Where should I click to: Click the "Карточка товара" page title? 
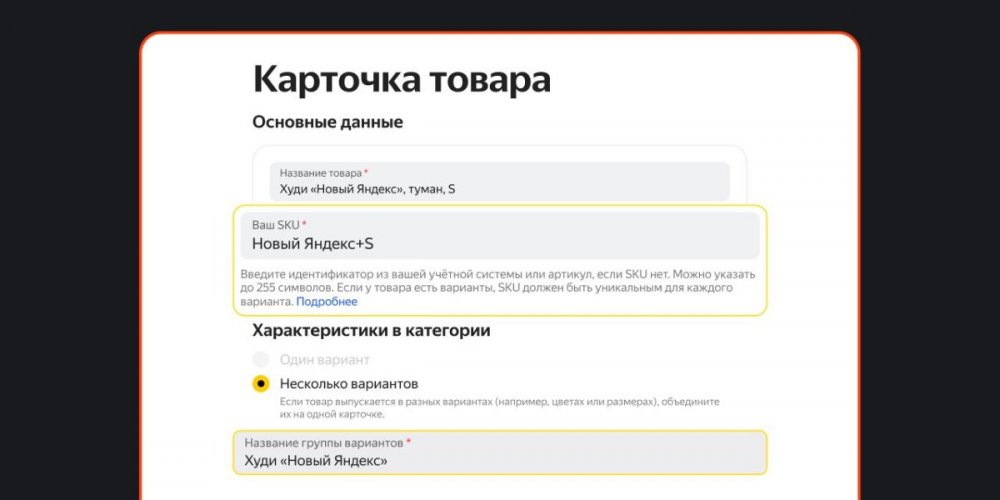coord(401,79)
